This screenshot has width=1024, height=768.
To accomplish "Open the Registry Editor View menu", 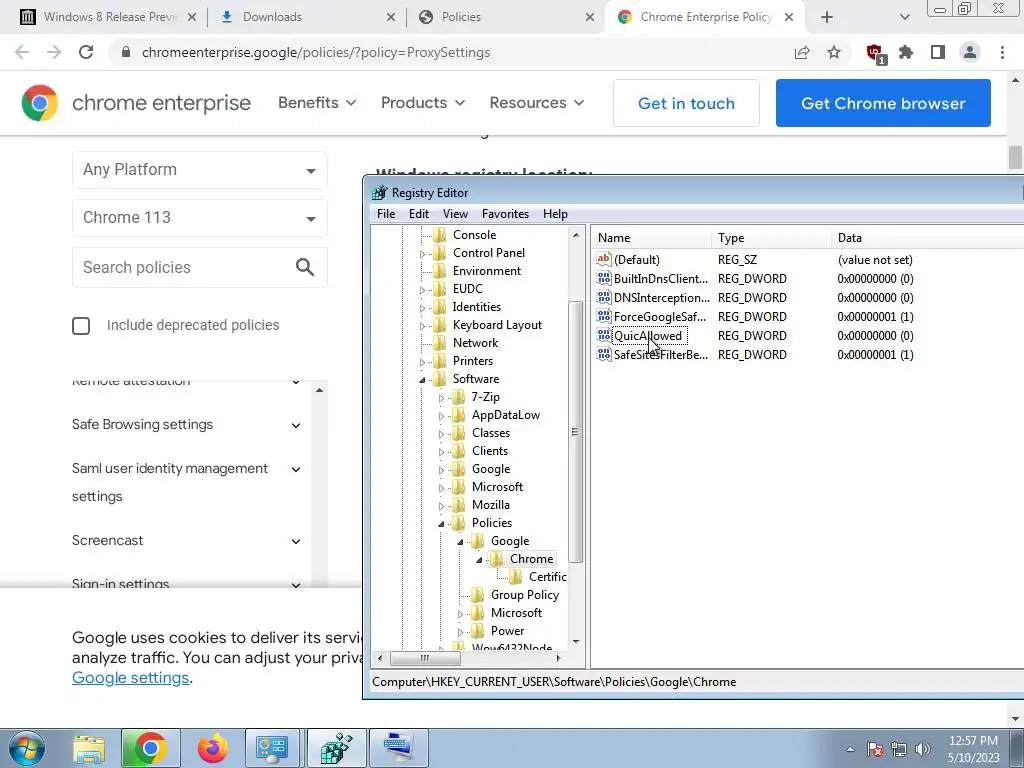I will pyautogui.click(x=455, y=214).
